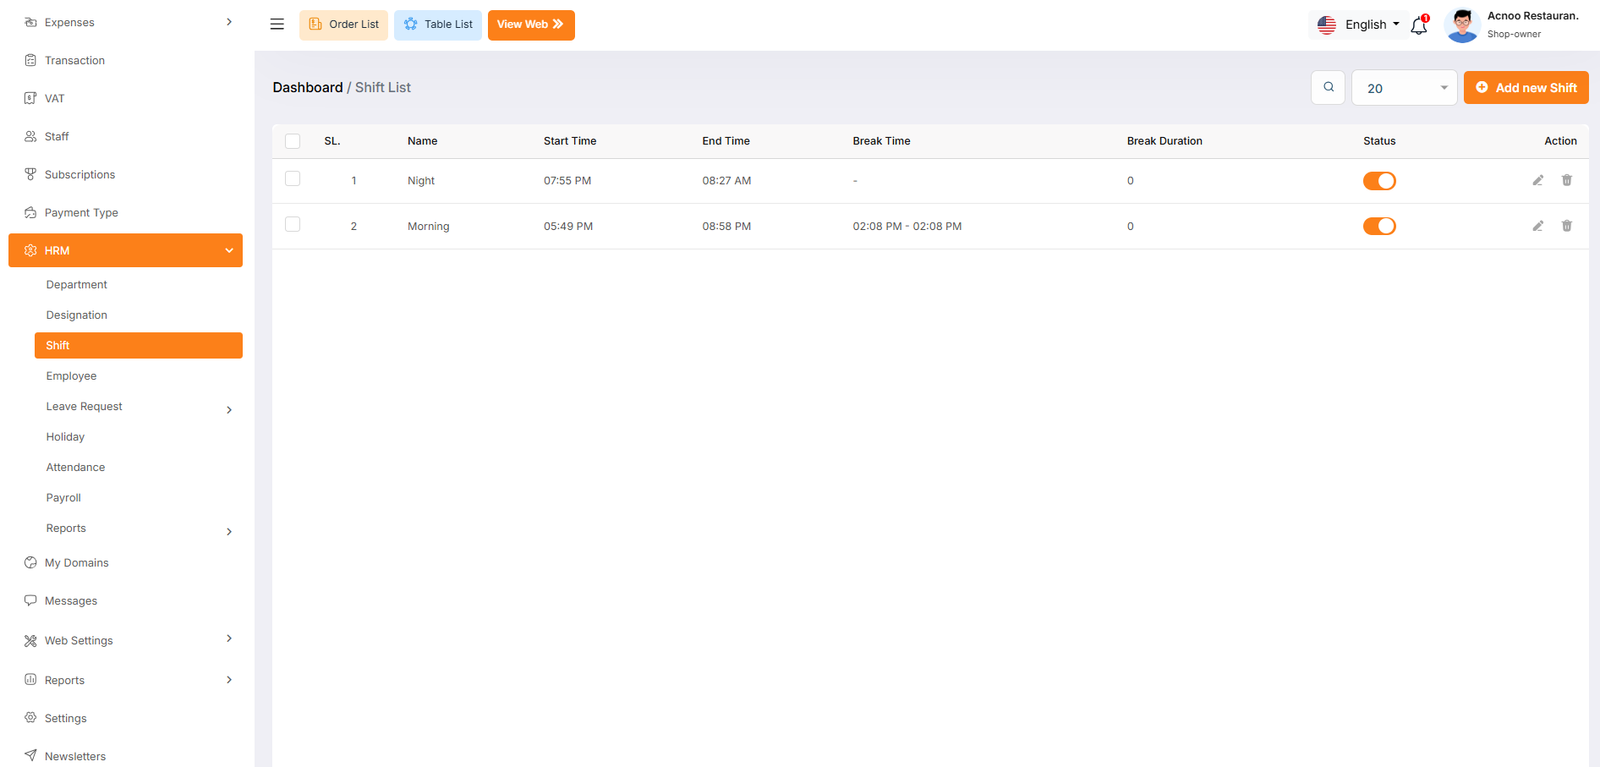Image resolution: width=1600 pixels, height=767 pixels.
Task: Delete the Night shift via trash icon
Action: (x=1567, y=181)
